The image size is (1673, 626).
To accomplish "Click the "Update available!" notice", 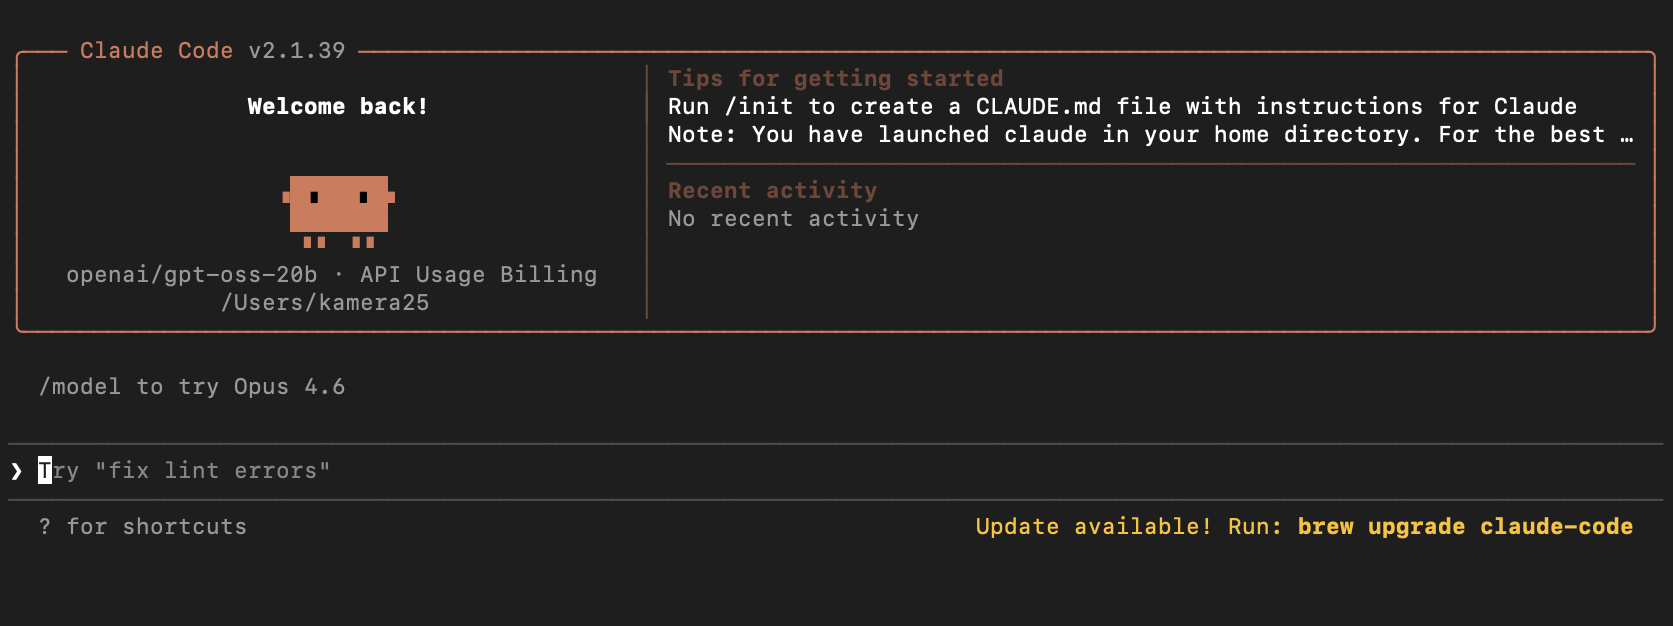I will [x=1093, y=527].
